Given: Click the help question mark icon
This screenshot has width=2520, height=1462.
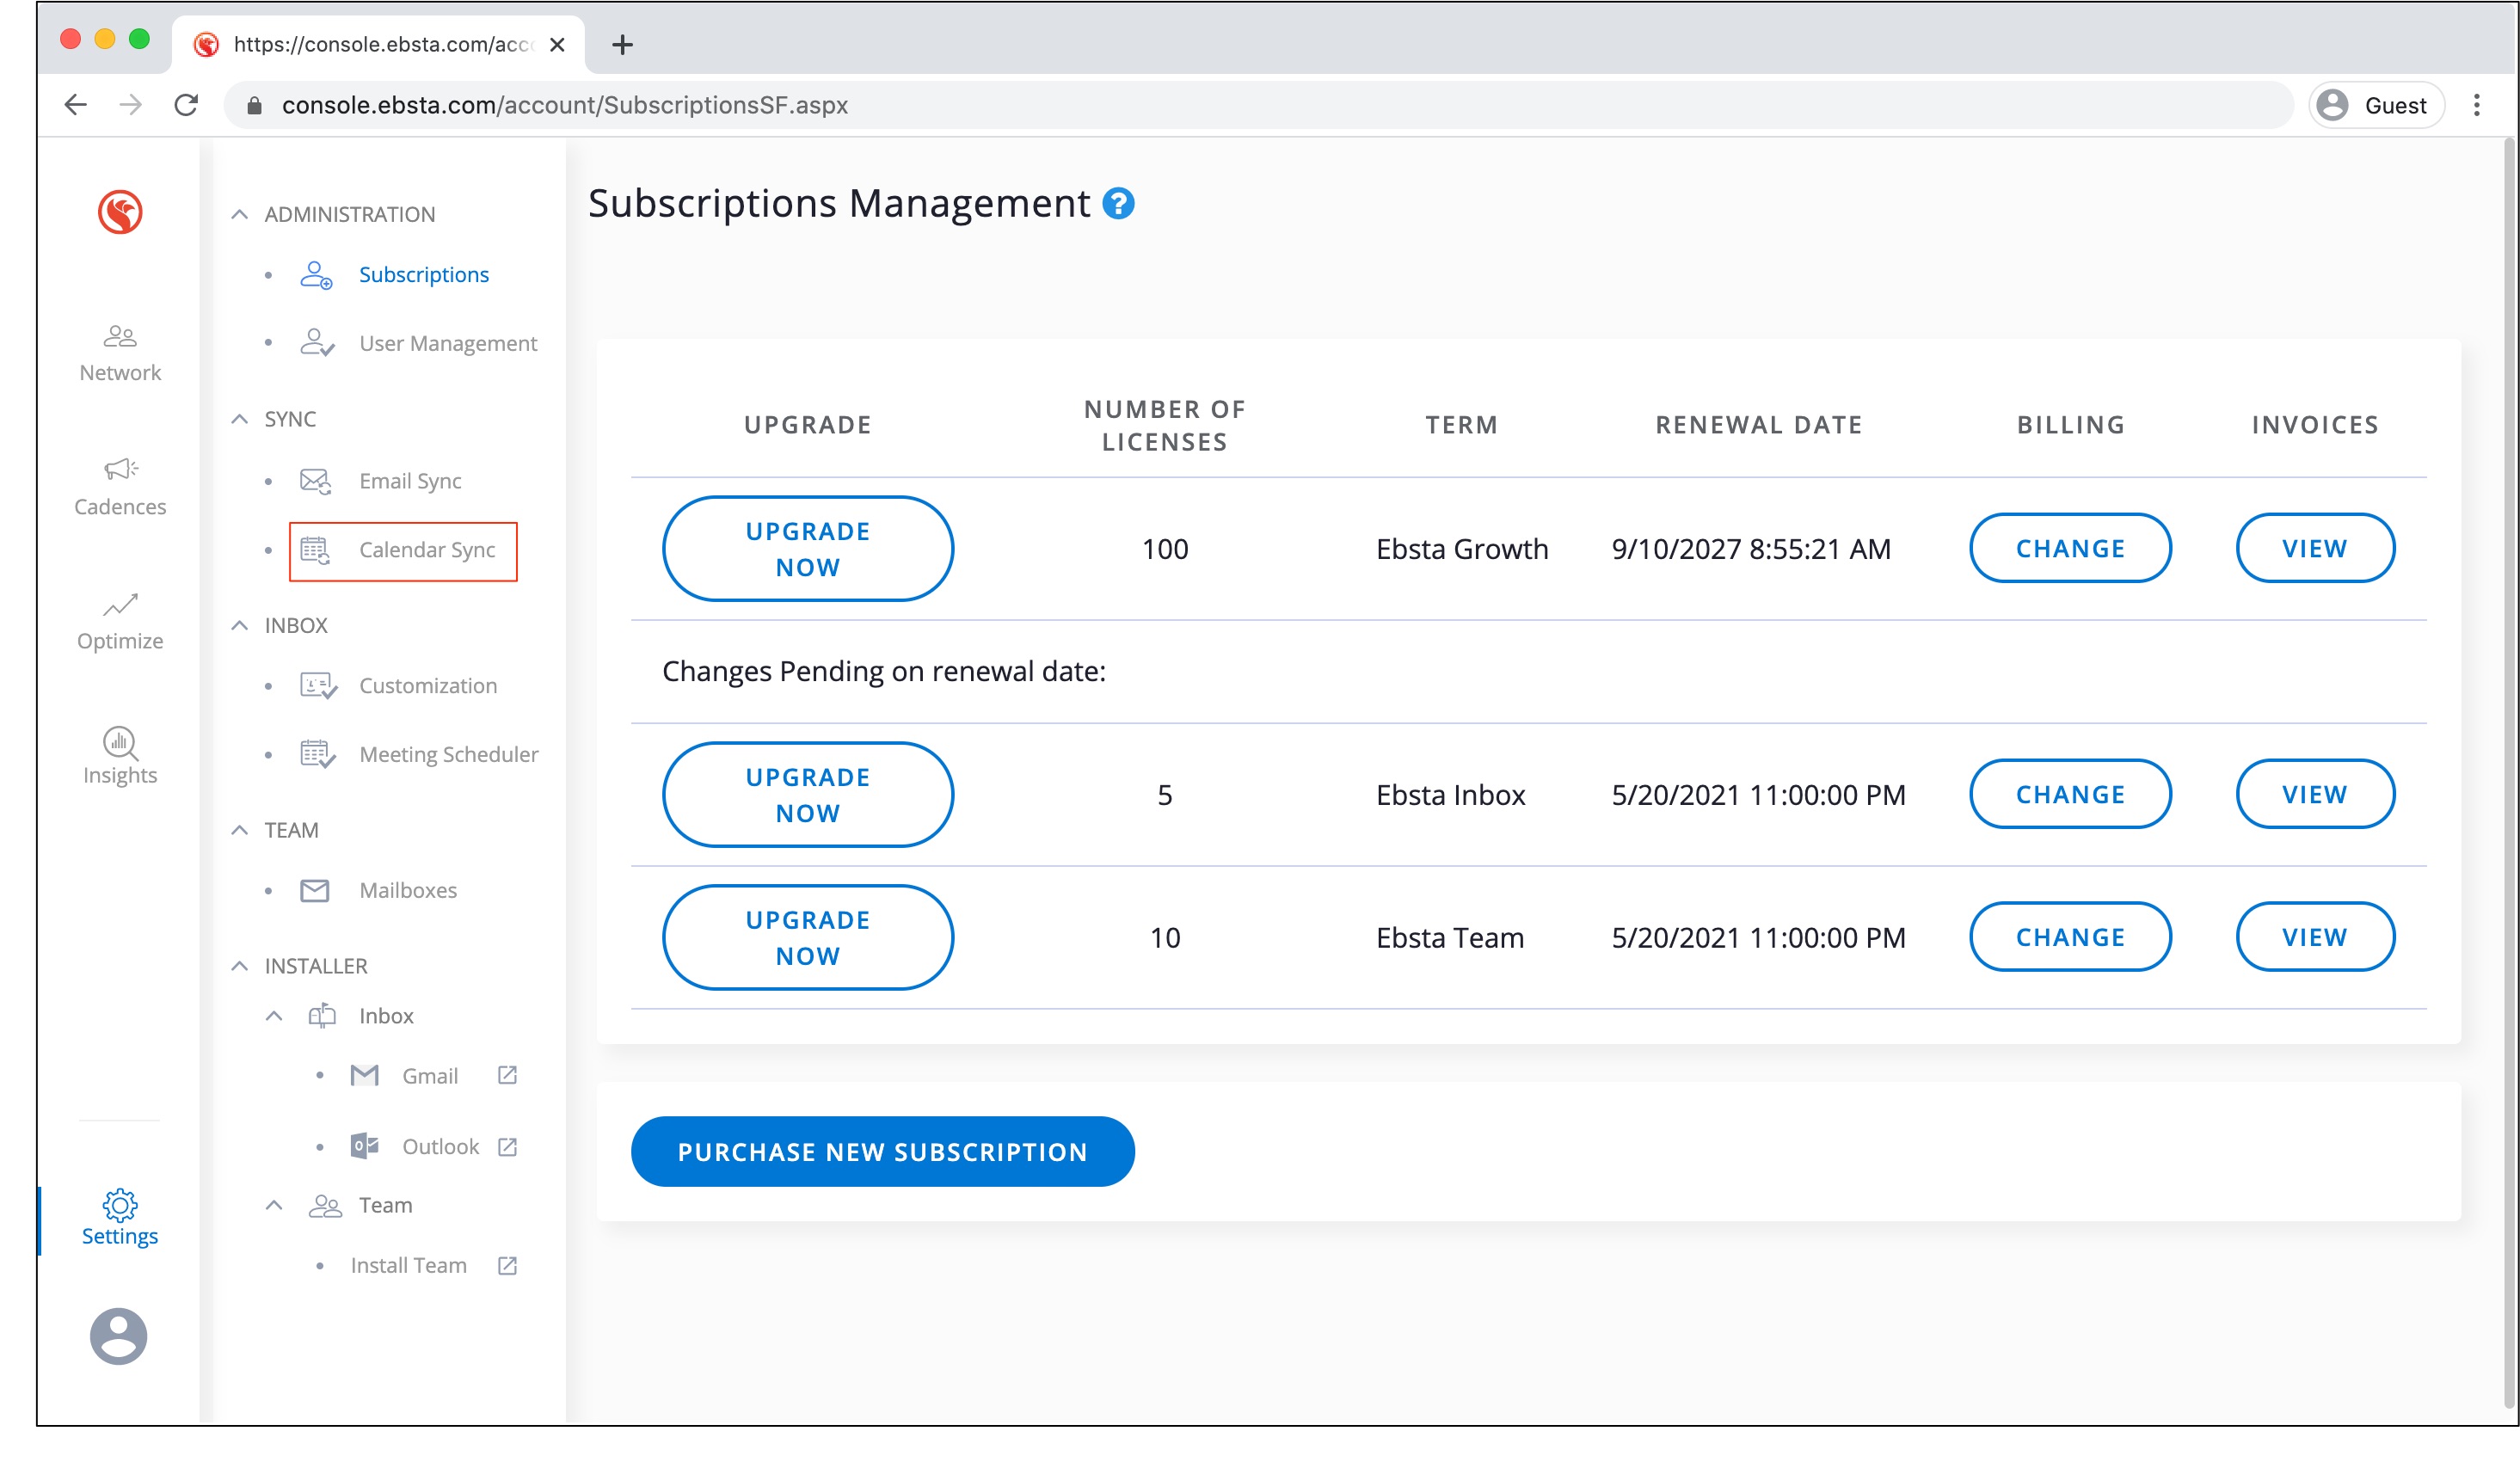Looking at the screenshot, I should [x=1118, y=204].
